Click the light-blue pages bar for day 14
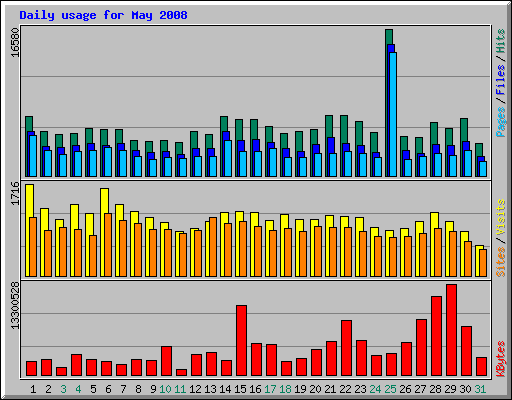The height and width of the screenshot is (400, 512). 228,158
